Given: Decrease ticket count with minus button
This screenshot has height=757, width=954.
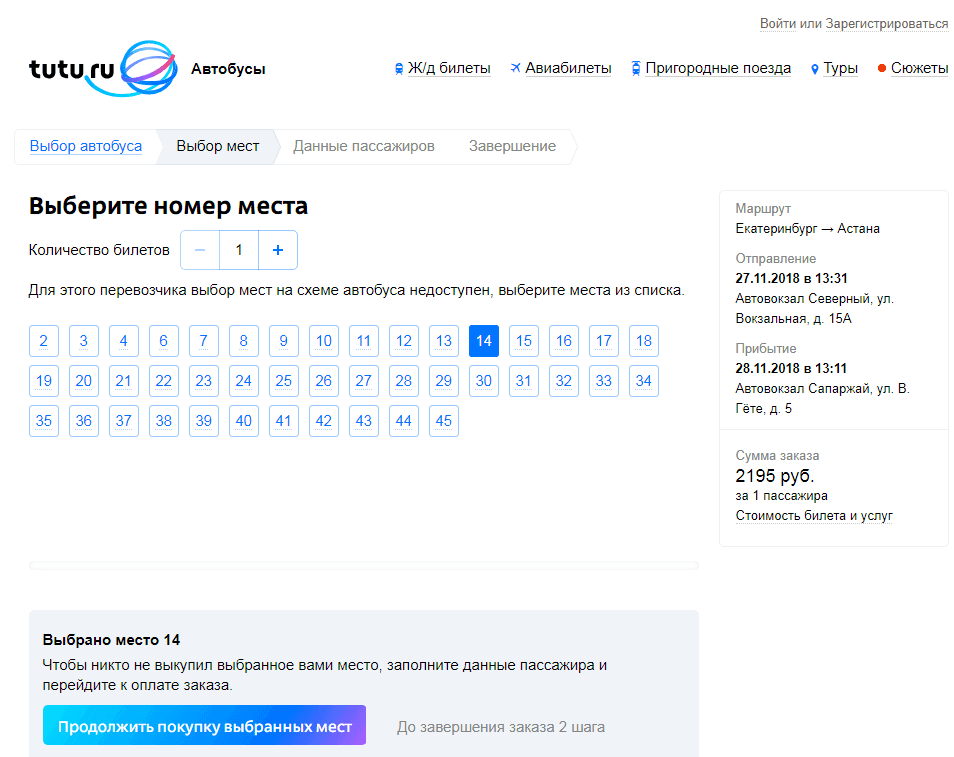Looking at the screenshot, I should click(200, 250).
